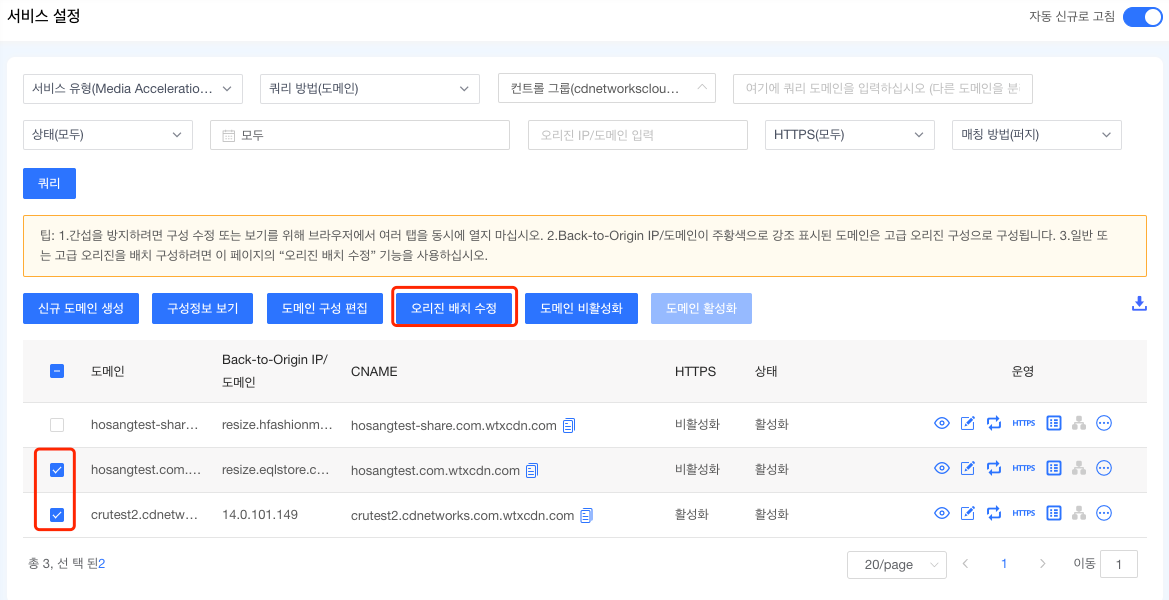Click the 오리진 IP/도메인 입력 input field

point(637,134)
